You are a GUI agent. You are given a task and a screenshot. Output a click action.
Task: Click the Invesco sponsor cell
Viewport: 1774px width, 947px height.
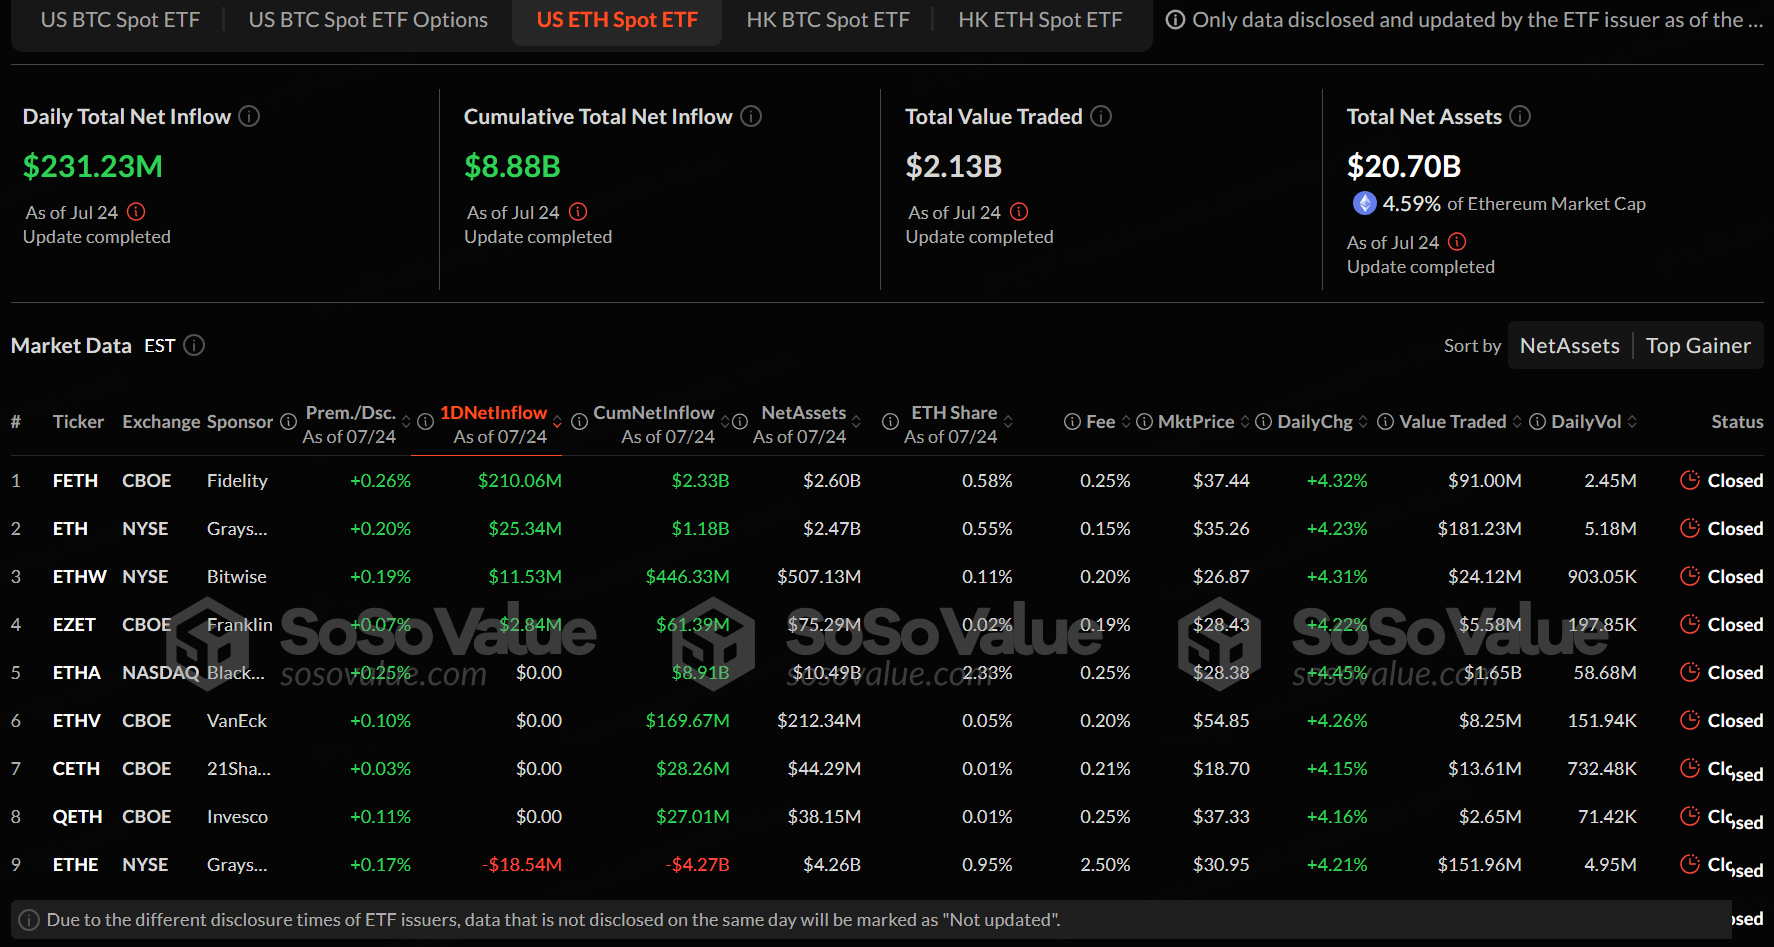(237, 817)
